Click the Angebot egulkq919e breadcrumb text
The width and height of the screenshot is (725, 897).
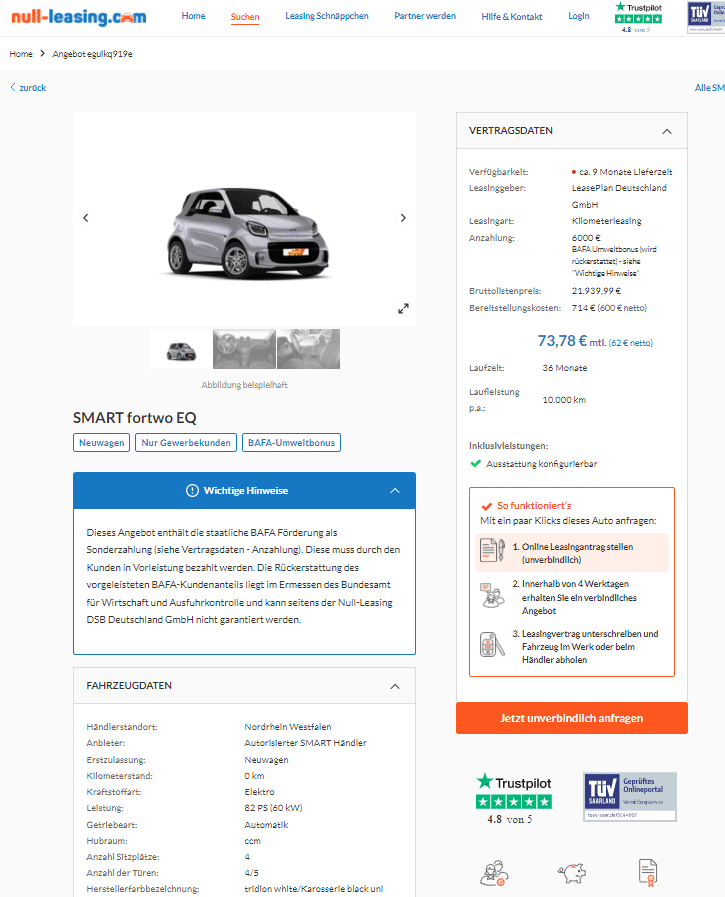pyautogui.click(x=92, y=54)
